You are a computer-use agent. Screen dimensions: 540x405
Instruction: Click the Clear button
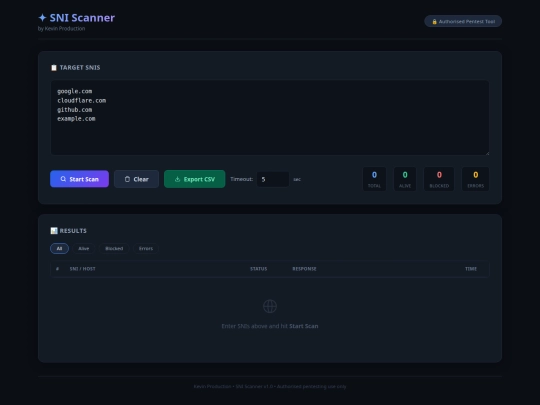tap(136, 179)
